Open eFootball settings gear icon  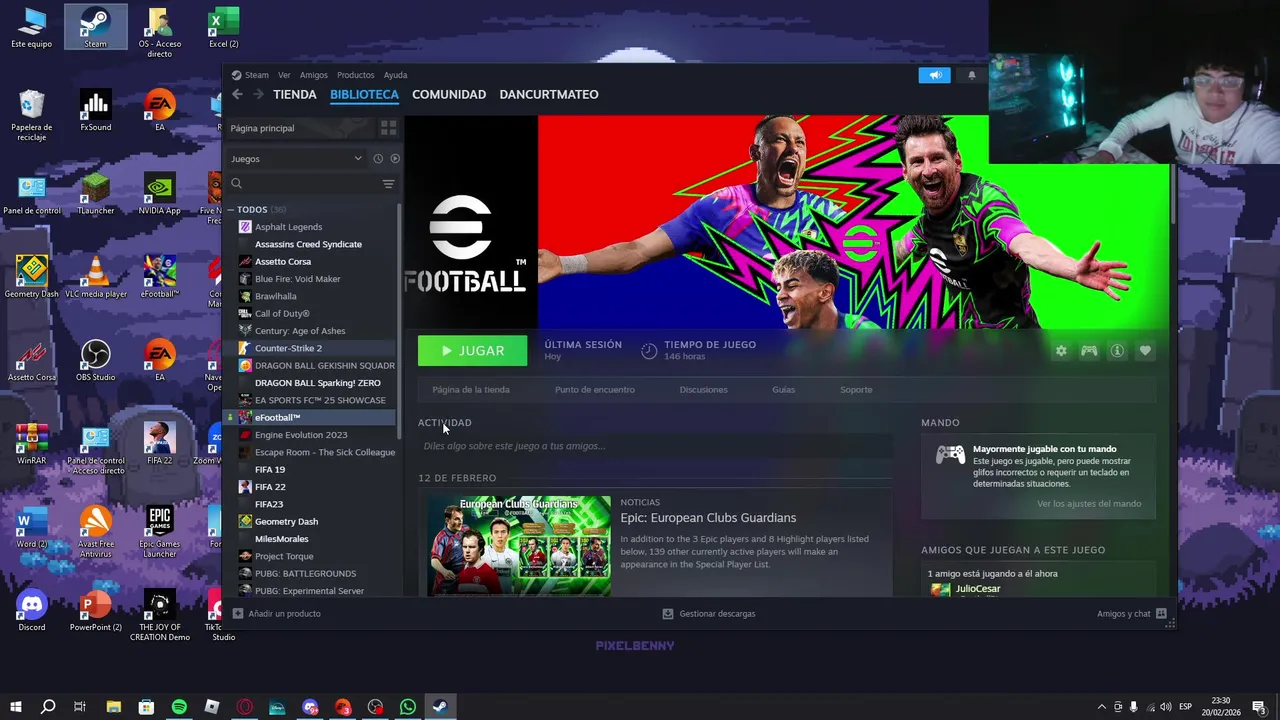[1061, 351]
